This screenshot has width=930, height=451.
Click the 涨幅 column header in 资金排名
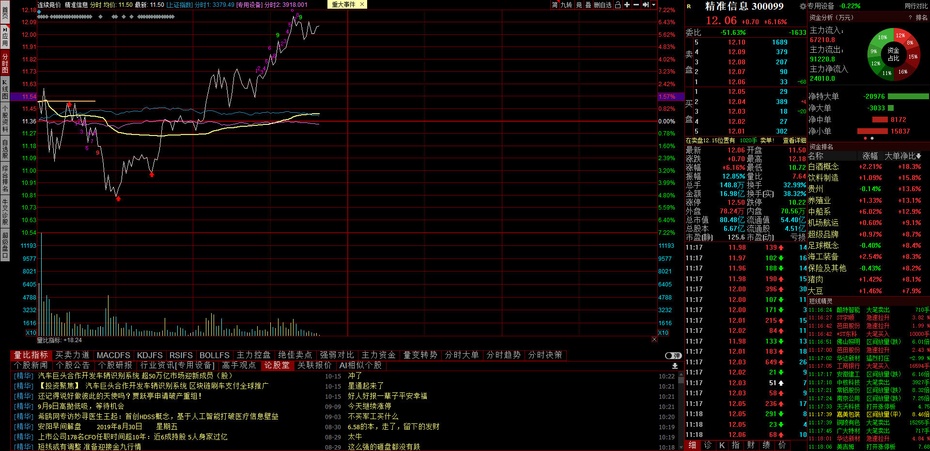(x=870, y=155)
